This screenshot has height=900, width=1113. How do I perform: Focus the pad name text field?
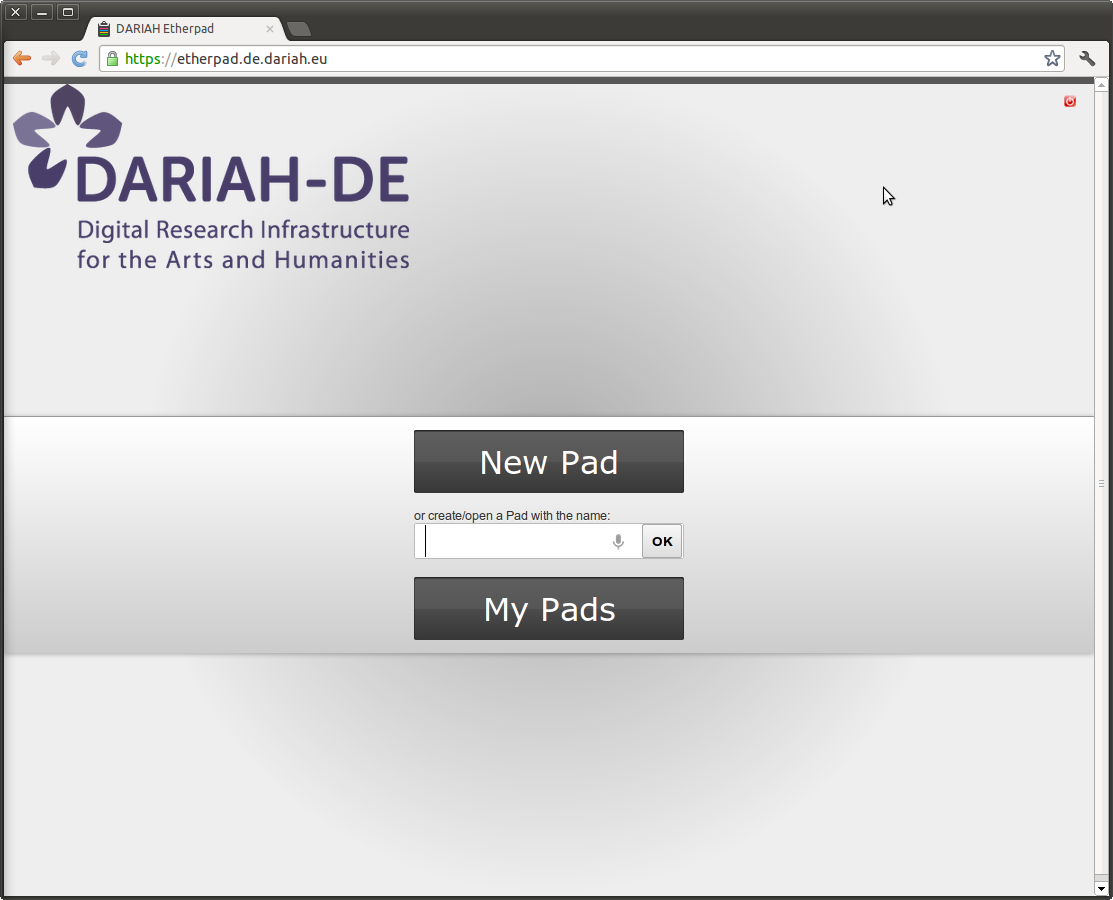coord(515,541)
